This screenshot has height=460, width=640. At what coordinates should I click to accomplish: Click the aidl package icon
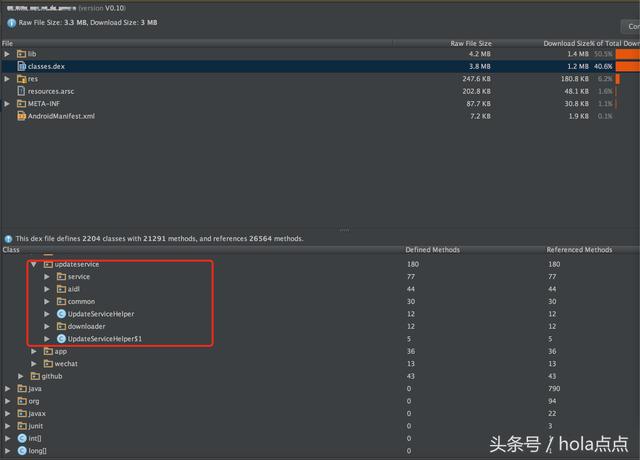coord(61,289)
